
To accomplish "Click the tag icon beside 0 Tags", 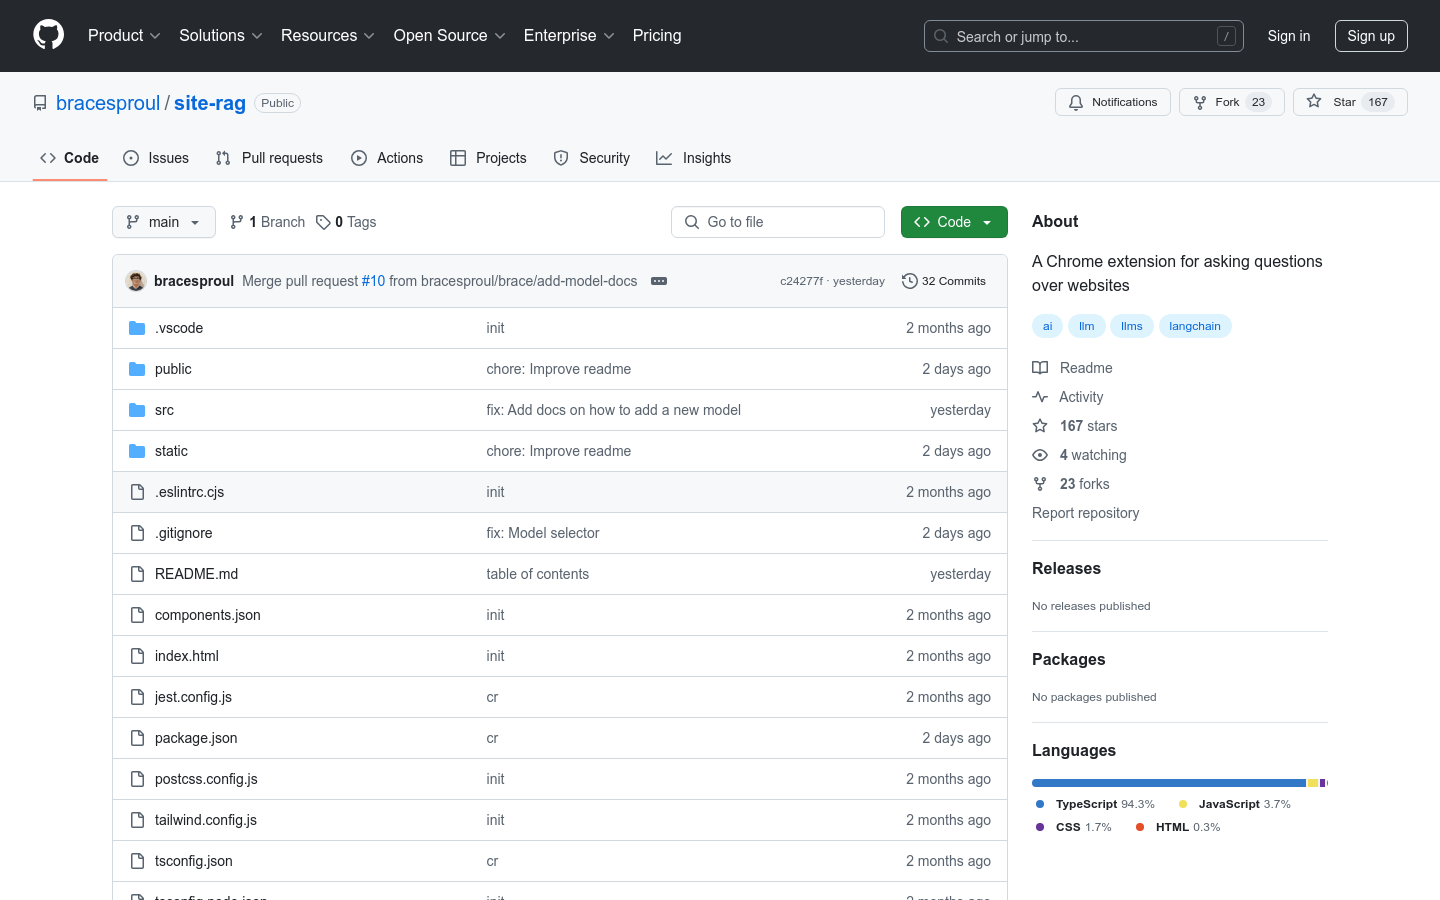I will tap(323, 222).
